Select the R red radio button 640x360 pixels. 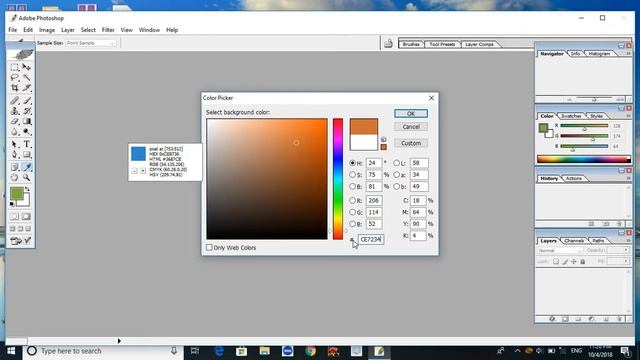point(352,200)
